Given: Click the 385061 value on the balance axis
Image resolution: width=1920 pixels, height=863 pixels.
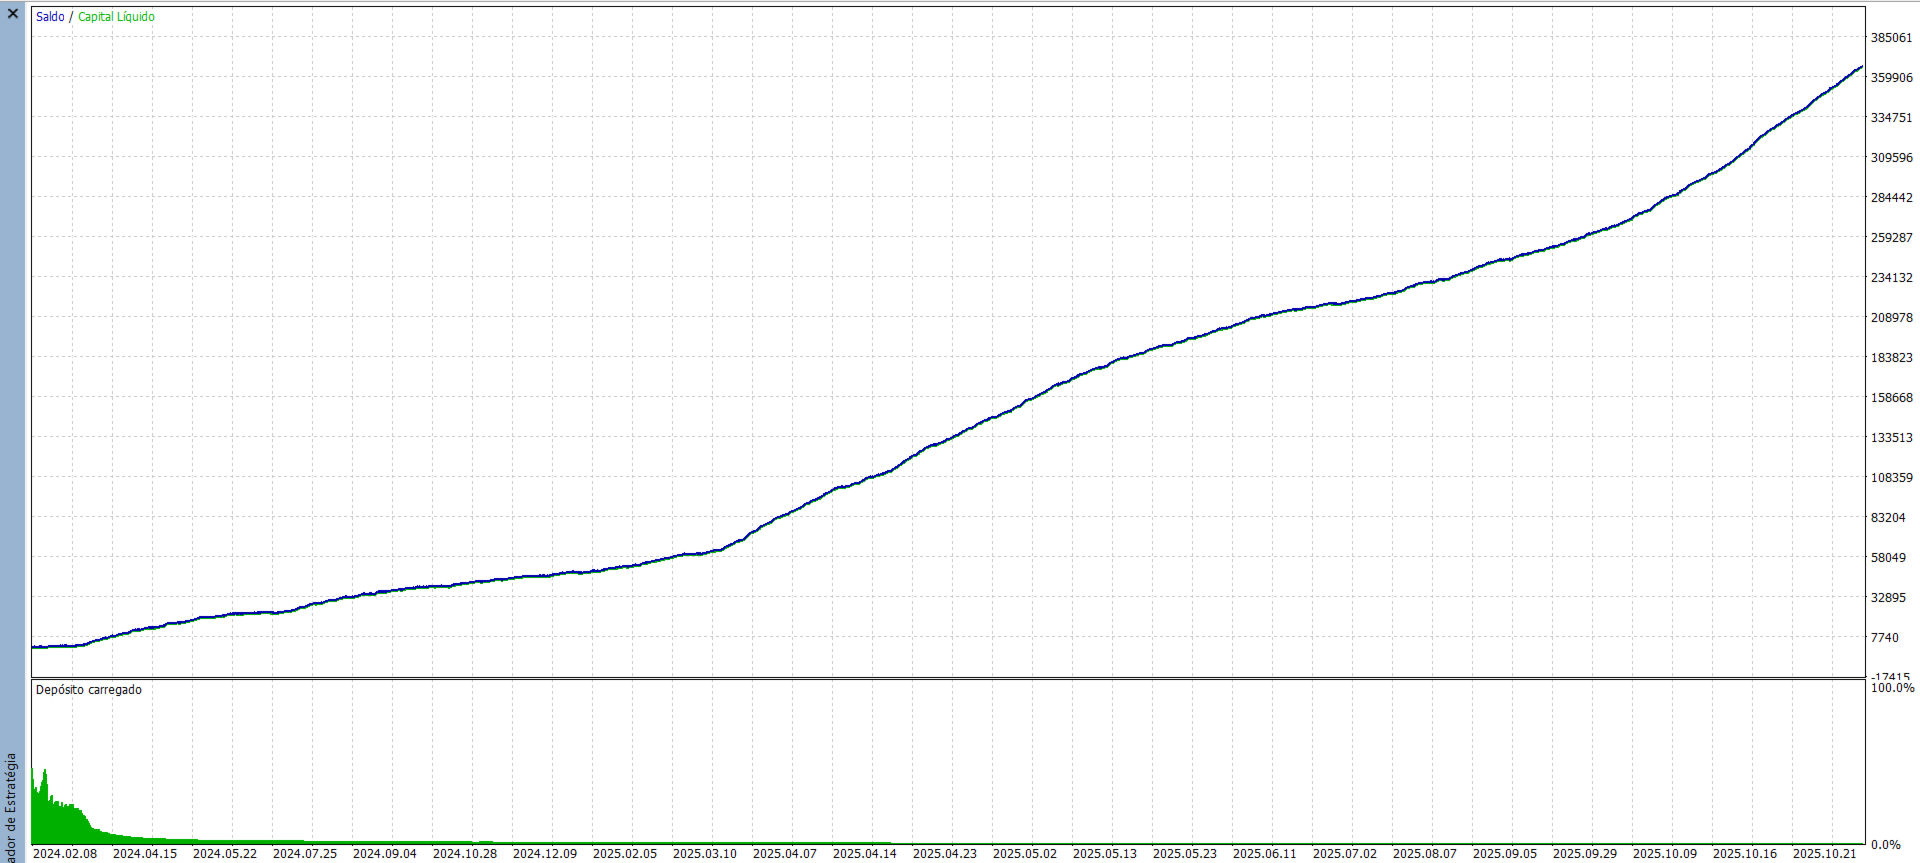Looking at the screenshot, I should click(1891, 38).
